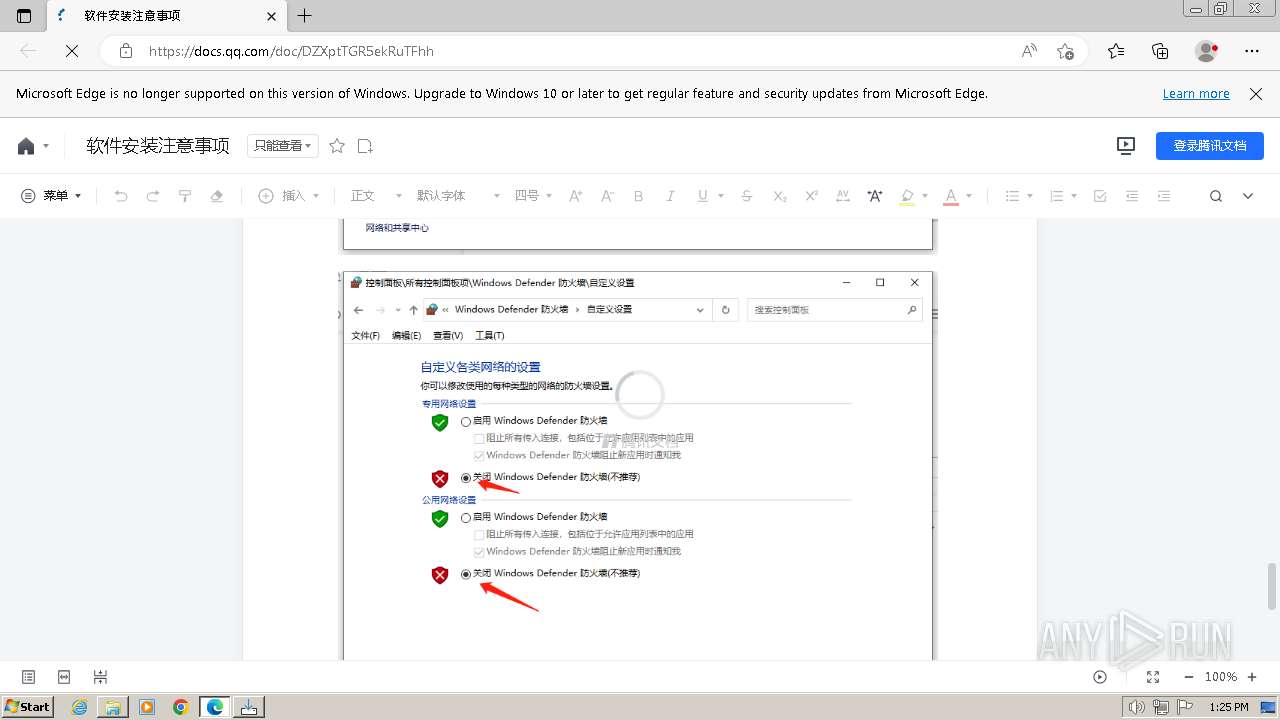Launch Chrome from the taskbar
This screenshot has width=1280, height=720.
click(x=181, y=707)
